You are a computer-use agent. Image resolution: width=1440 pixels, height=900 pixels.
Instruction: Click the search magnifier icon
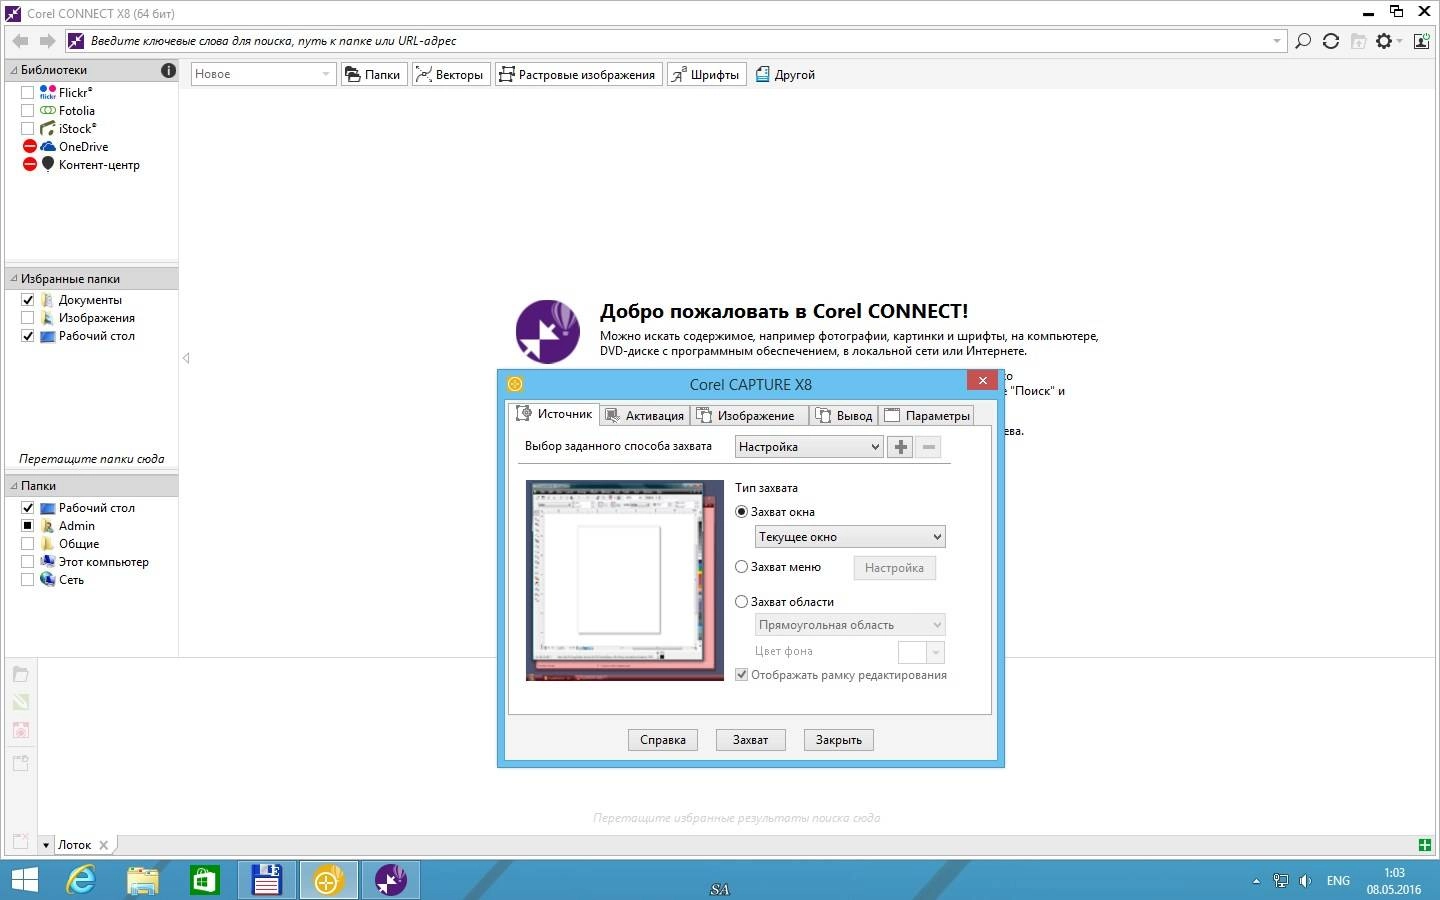click(x=1303, y=41)
